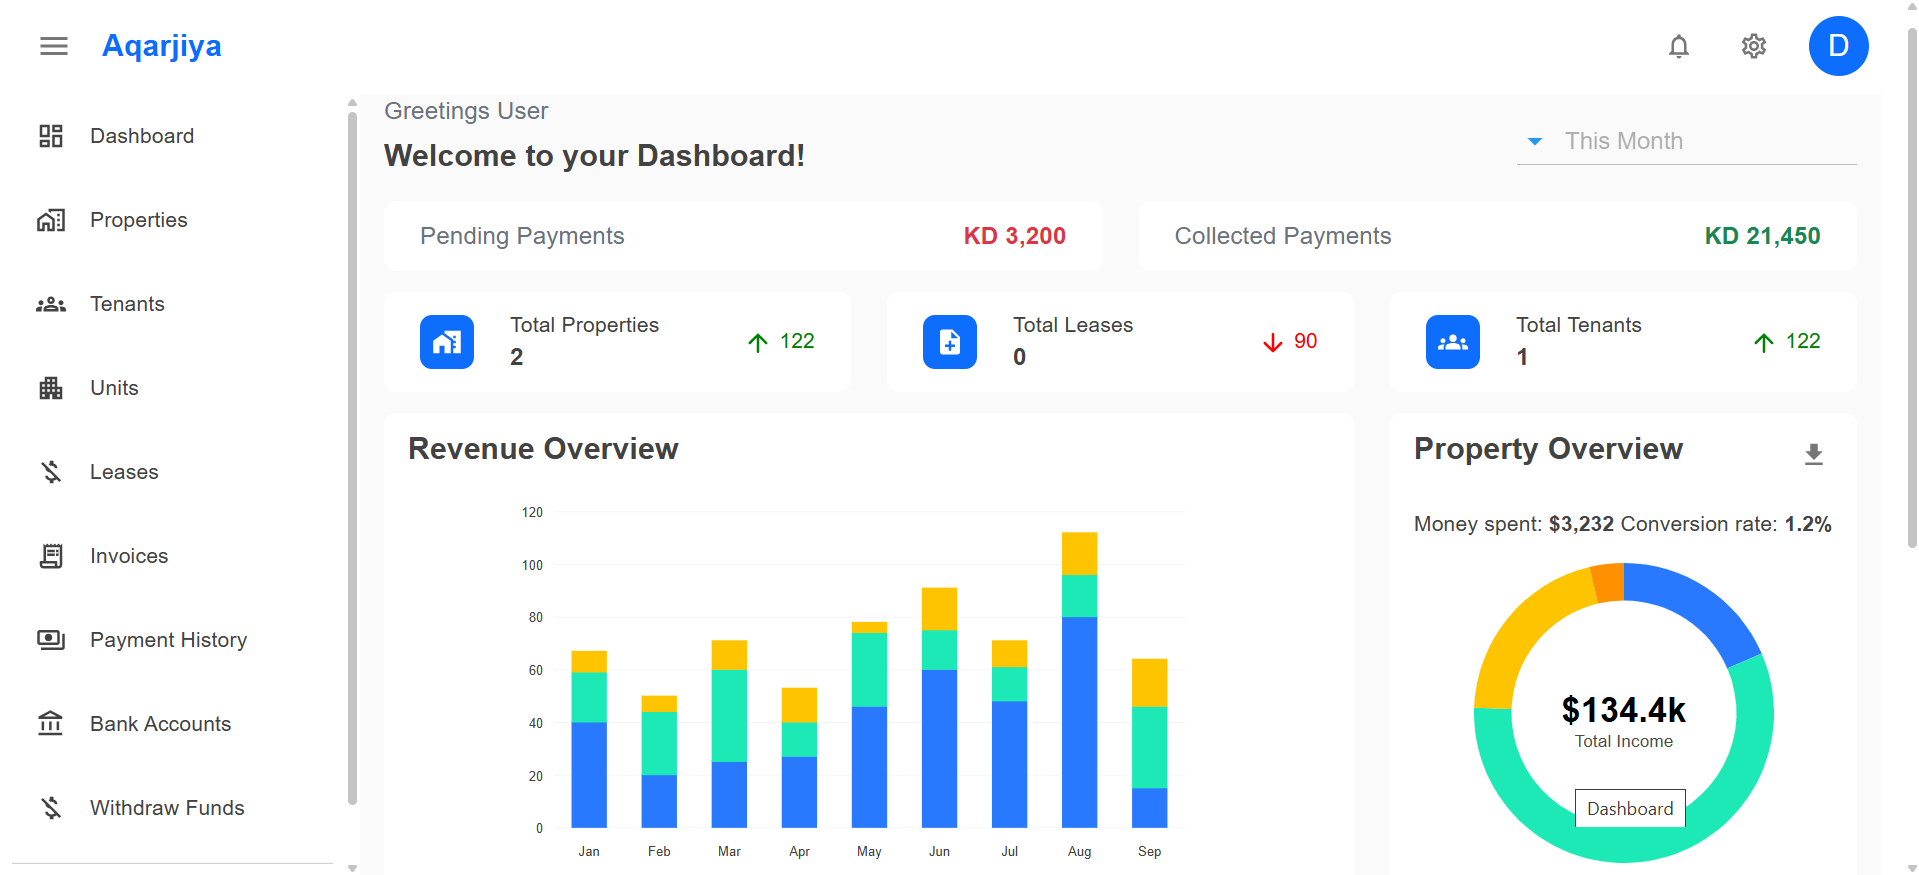Viewport: 1919px width, 875px height.
Task: Click the dropdown arrow beside This Month
Action: [1535, 142]
